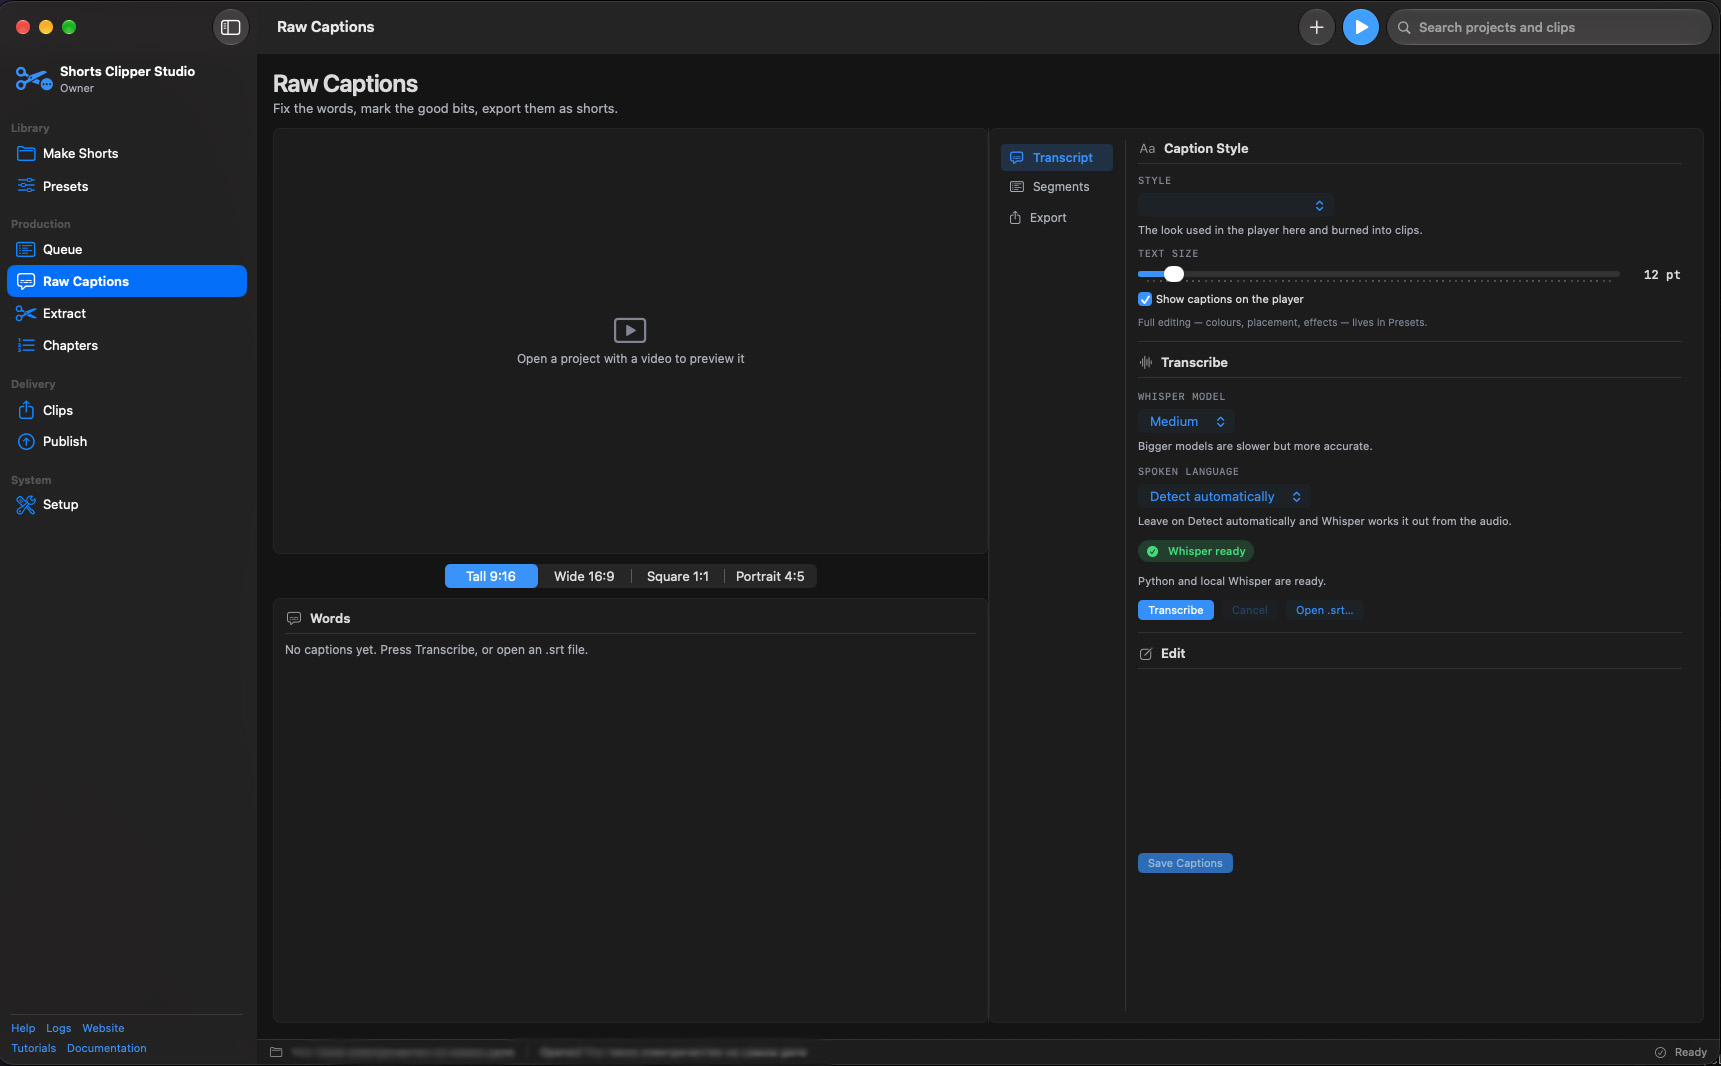The width and height of the screenshot is (1721, 1066).
Task: Switch to the Segments tab
Action: (x=1057, y=187)
